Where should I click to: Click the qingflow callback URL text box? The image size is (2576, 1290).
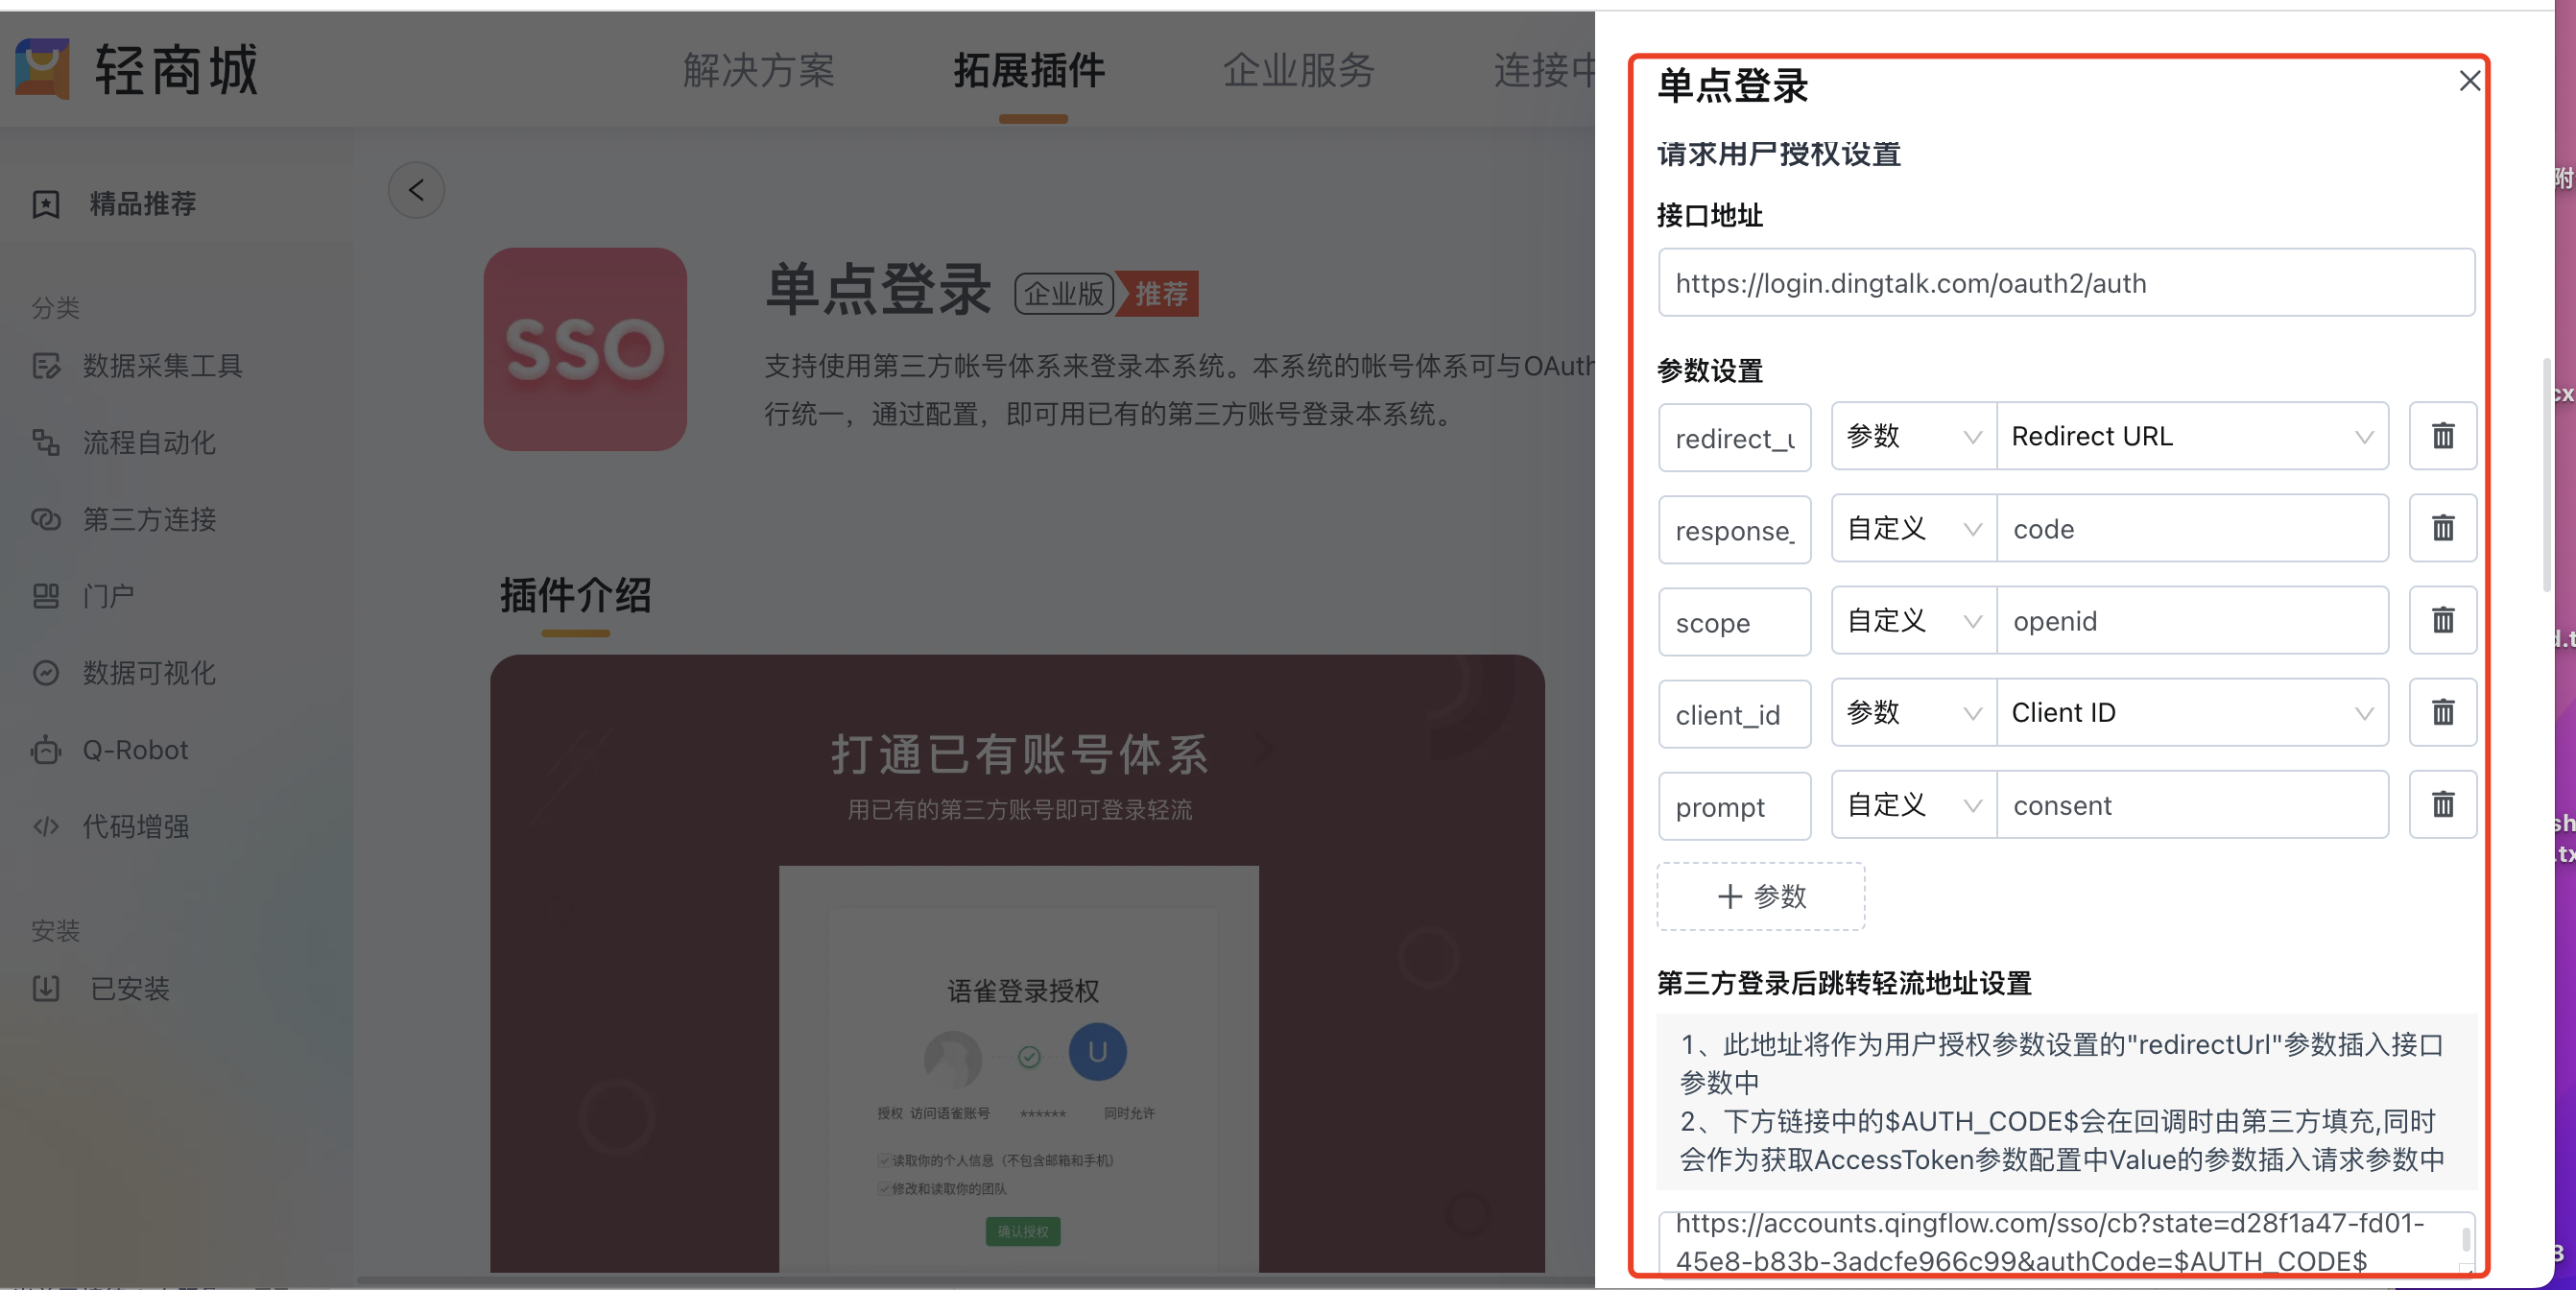point(2066,1242)
